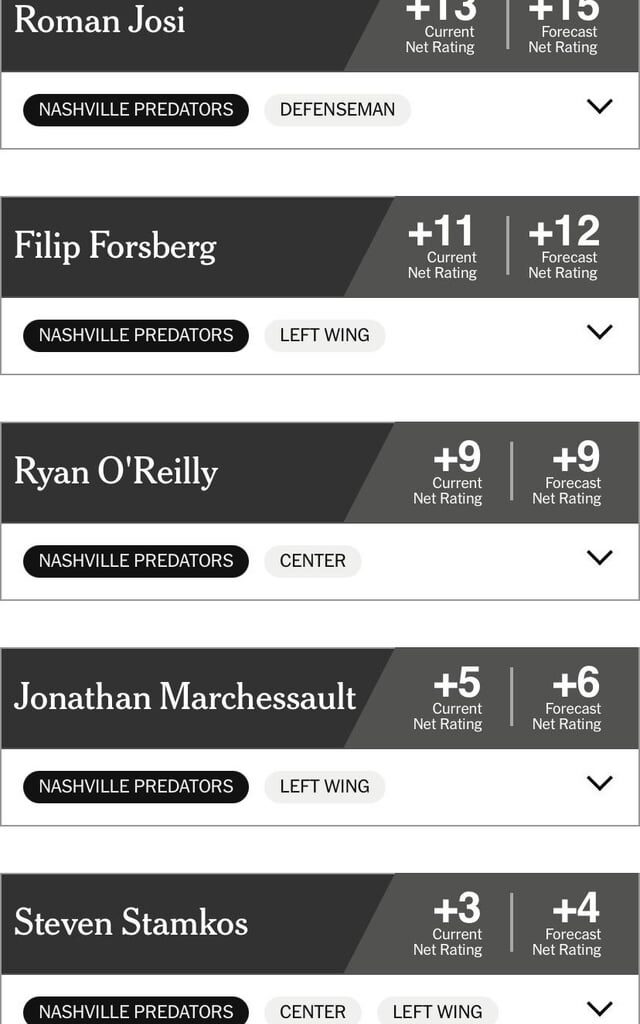Expand Roman Josi's player card details
The image size is (640, 1024).
[x=598, y=105]
